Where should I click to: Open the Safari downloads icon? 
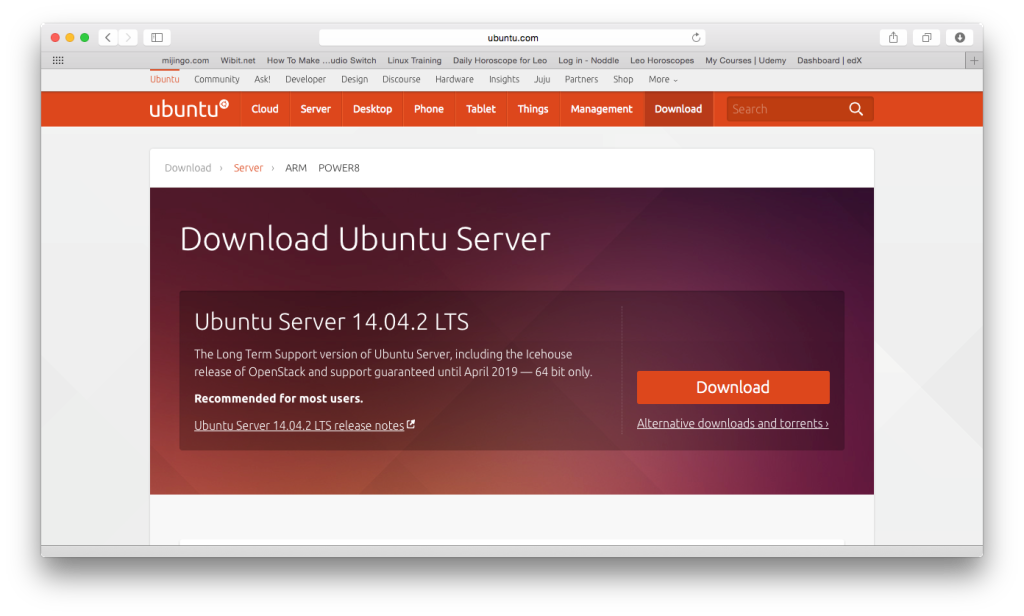click(960, 38)
